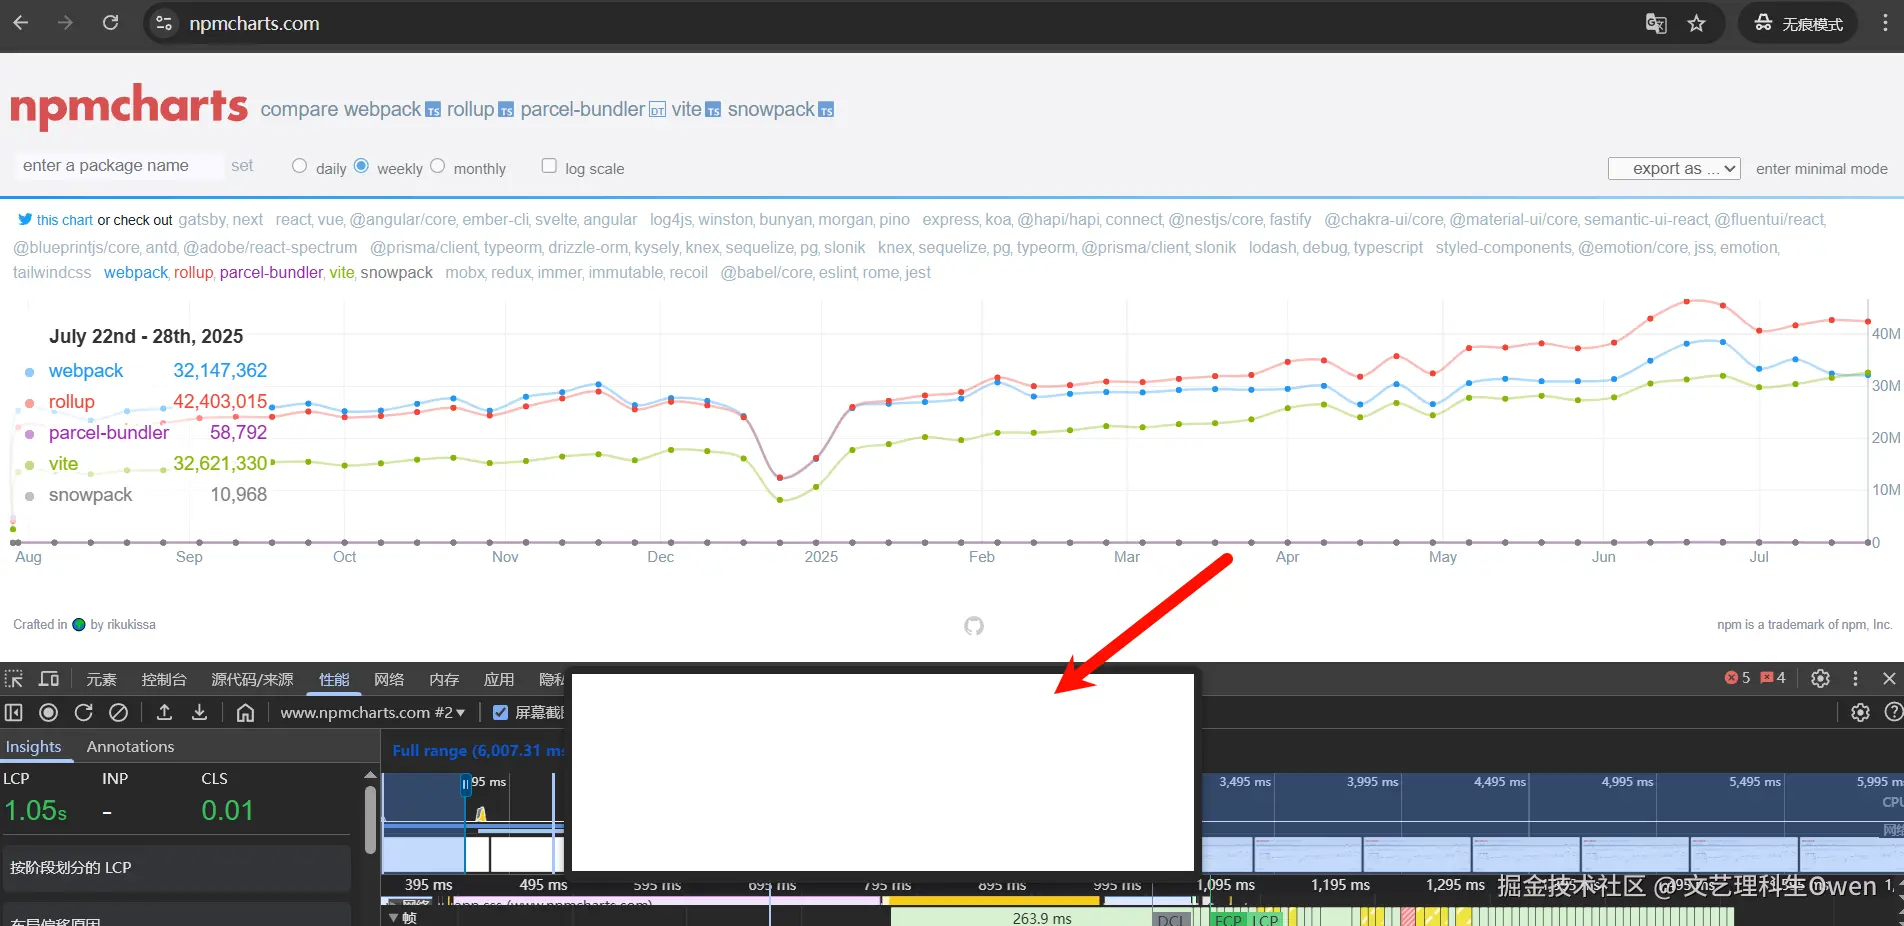The width and height of the screenshot is (1904, 926).
Task: Click the timeline overview range handle
Action: [x=465, y=784]
